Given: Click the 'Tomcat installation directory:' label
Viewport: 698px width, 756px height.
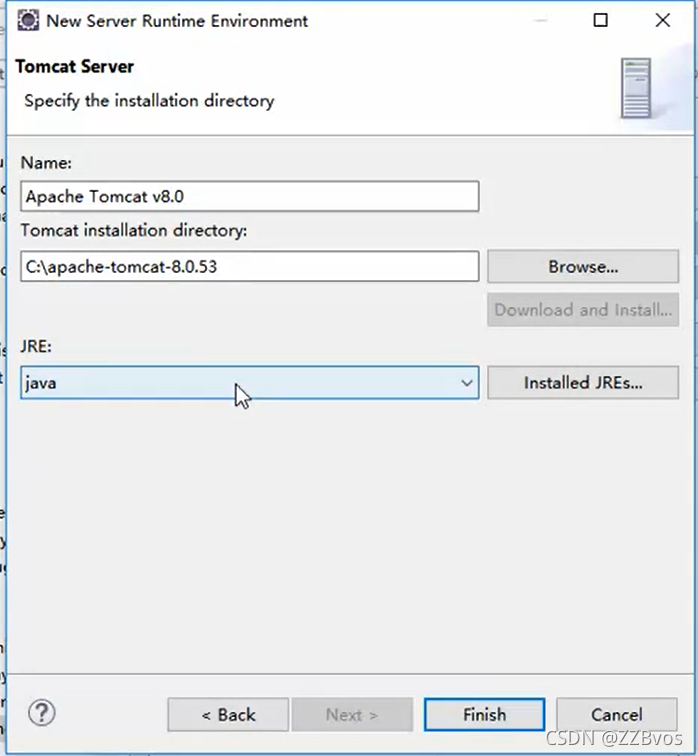Looking at the screenshot, I should [134, 230].
